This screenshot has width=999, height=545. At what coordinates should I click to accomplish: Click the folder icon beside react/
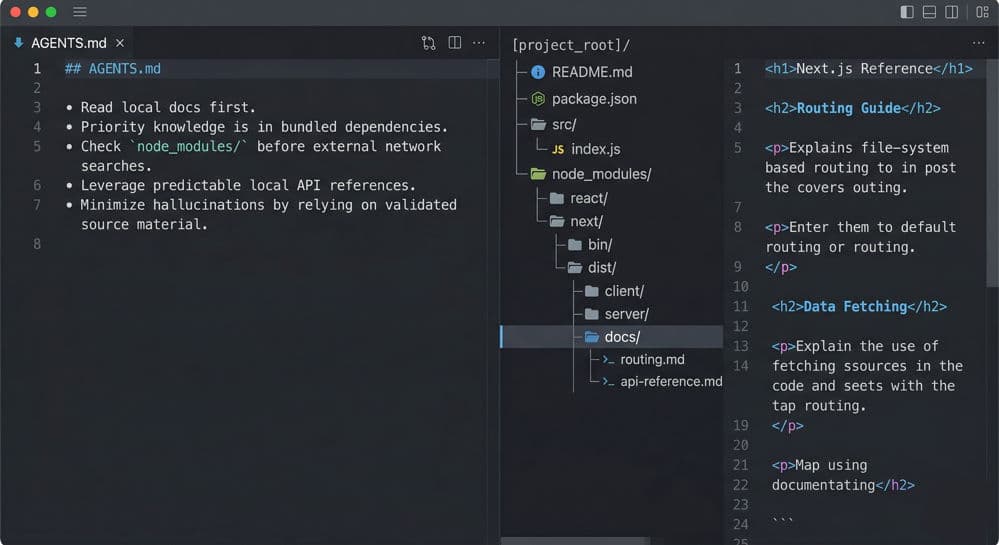(557, 198)
